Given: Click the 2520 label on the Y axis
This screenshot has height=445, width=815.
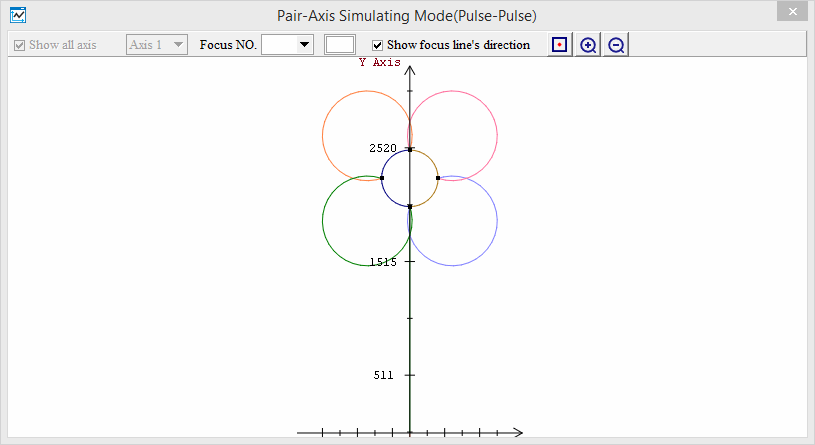Looking at the screenshot, I should coord(383,148).
